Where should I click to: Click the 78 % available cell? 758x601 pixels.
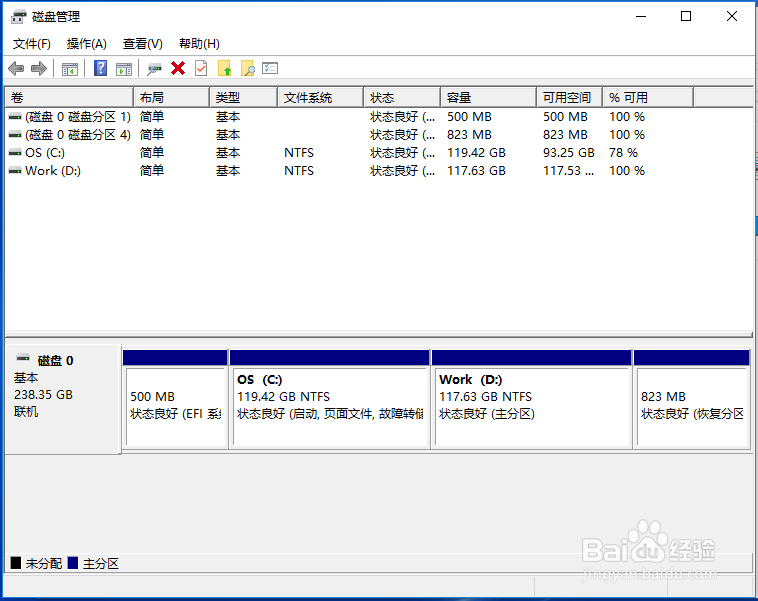pyautogui.click(x=623, y=153)
